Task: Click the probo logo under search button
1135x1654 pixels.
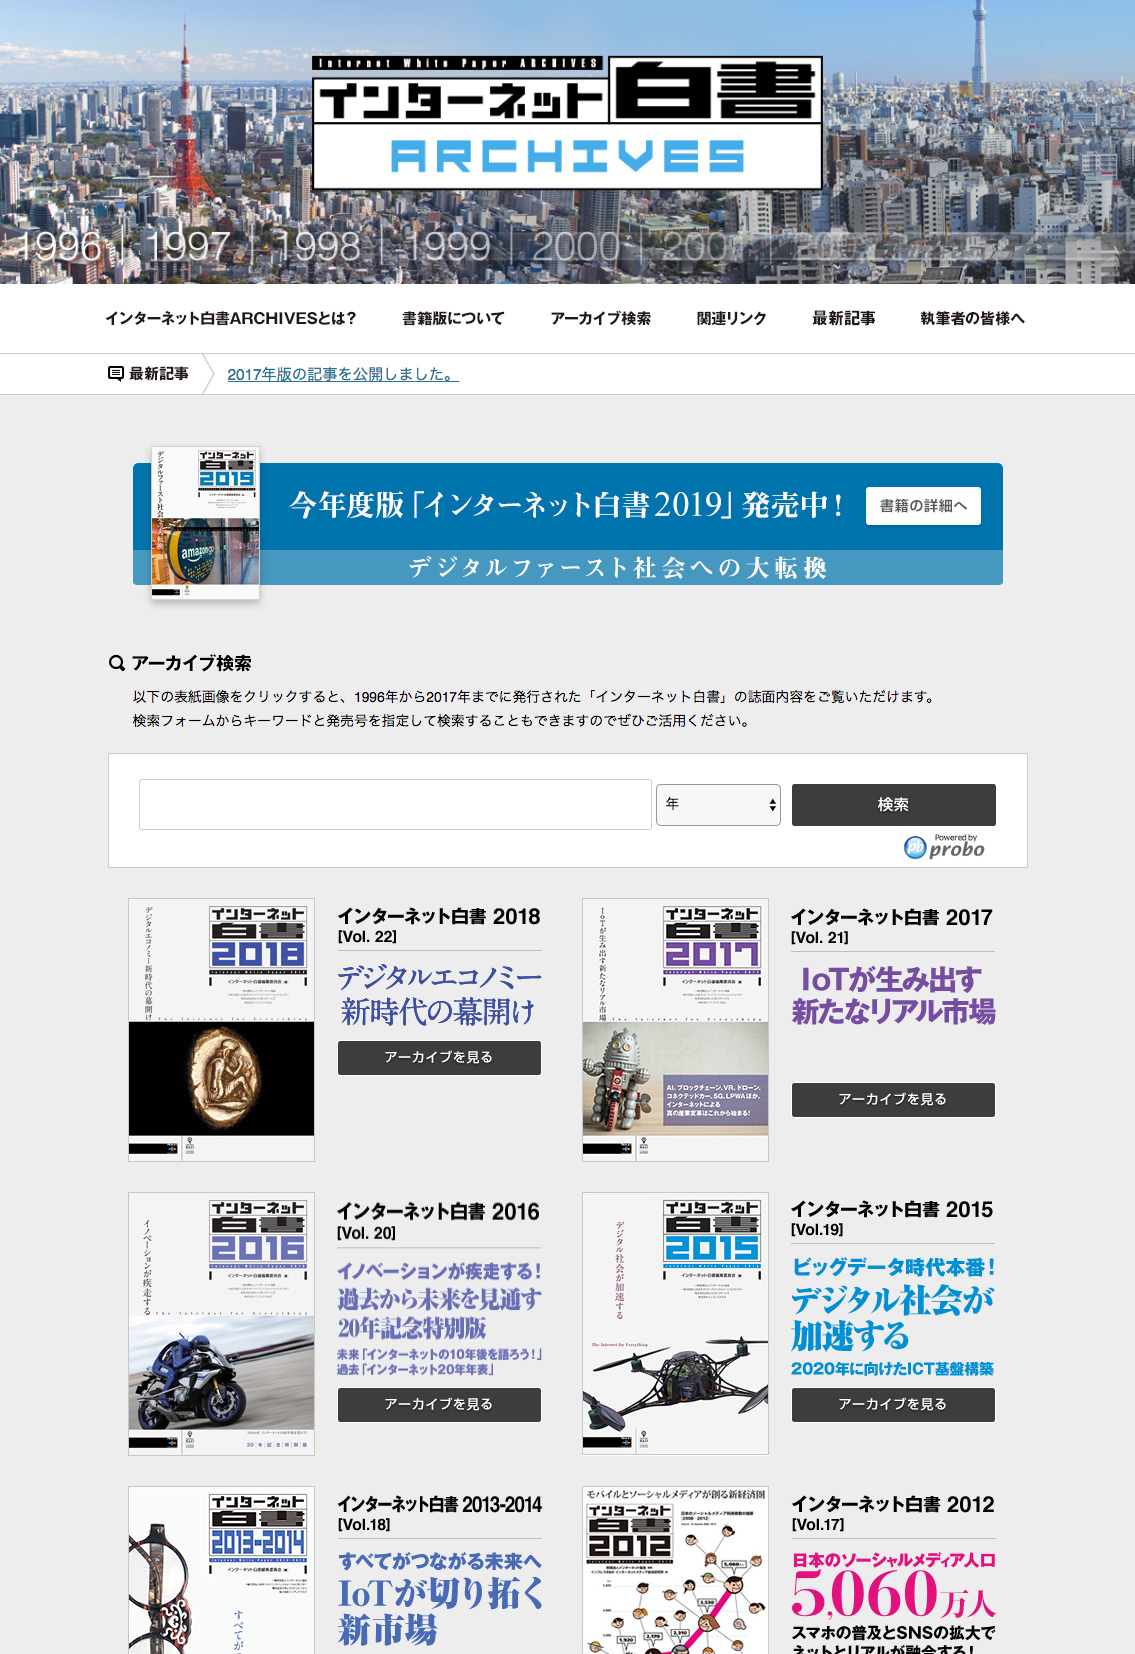Action: [944, 846]
